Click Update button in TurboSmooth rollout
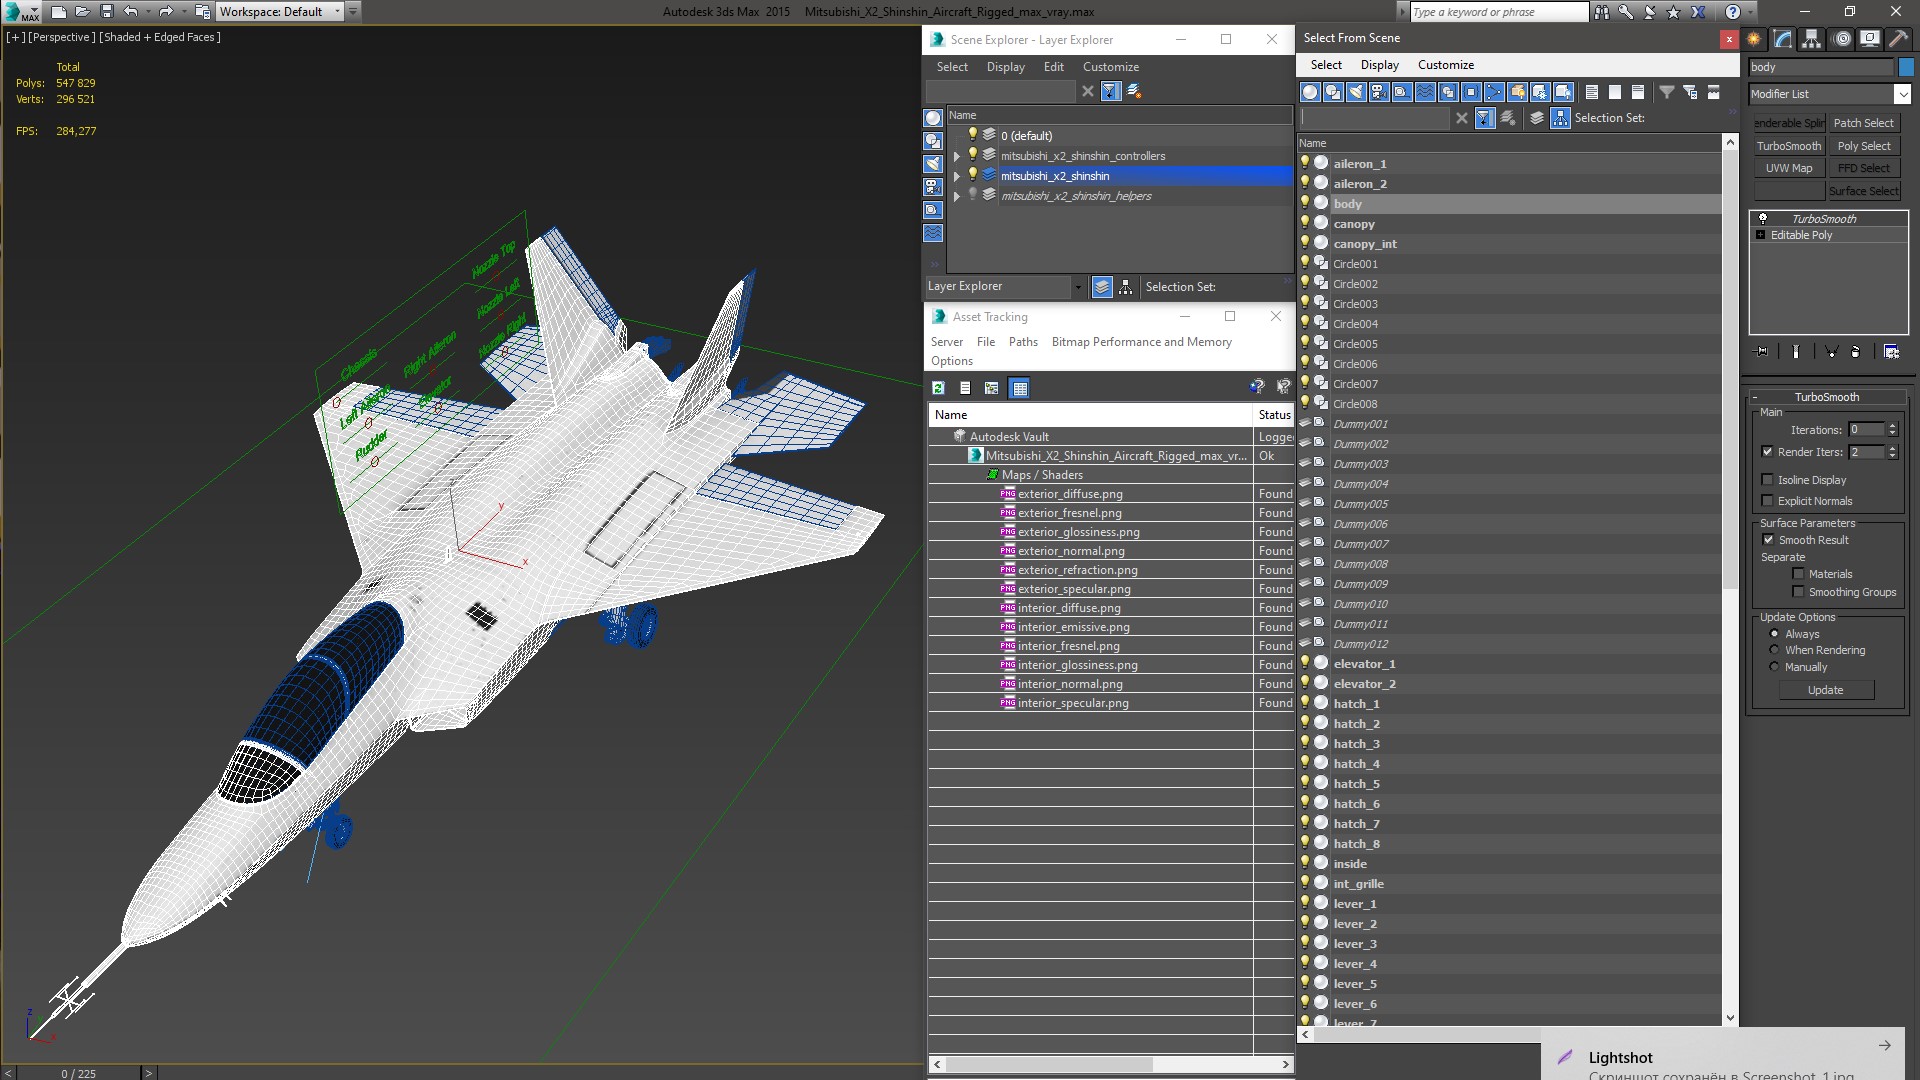 1825,690
